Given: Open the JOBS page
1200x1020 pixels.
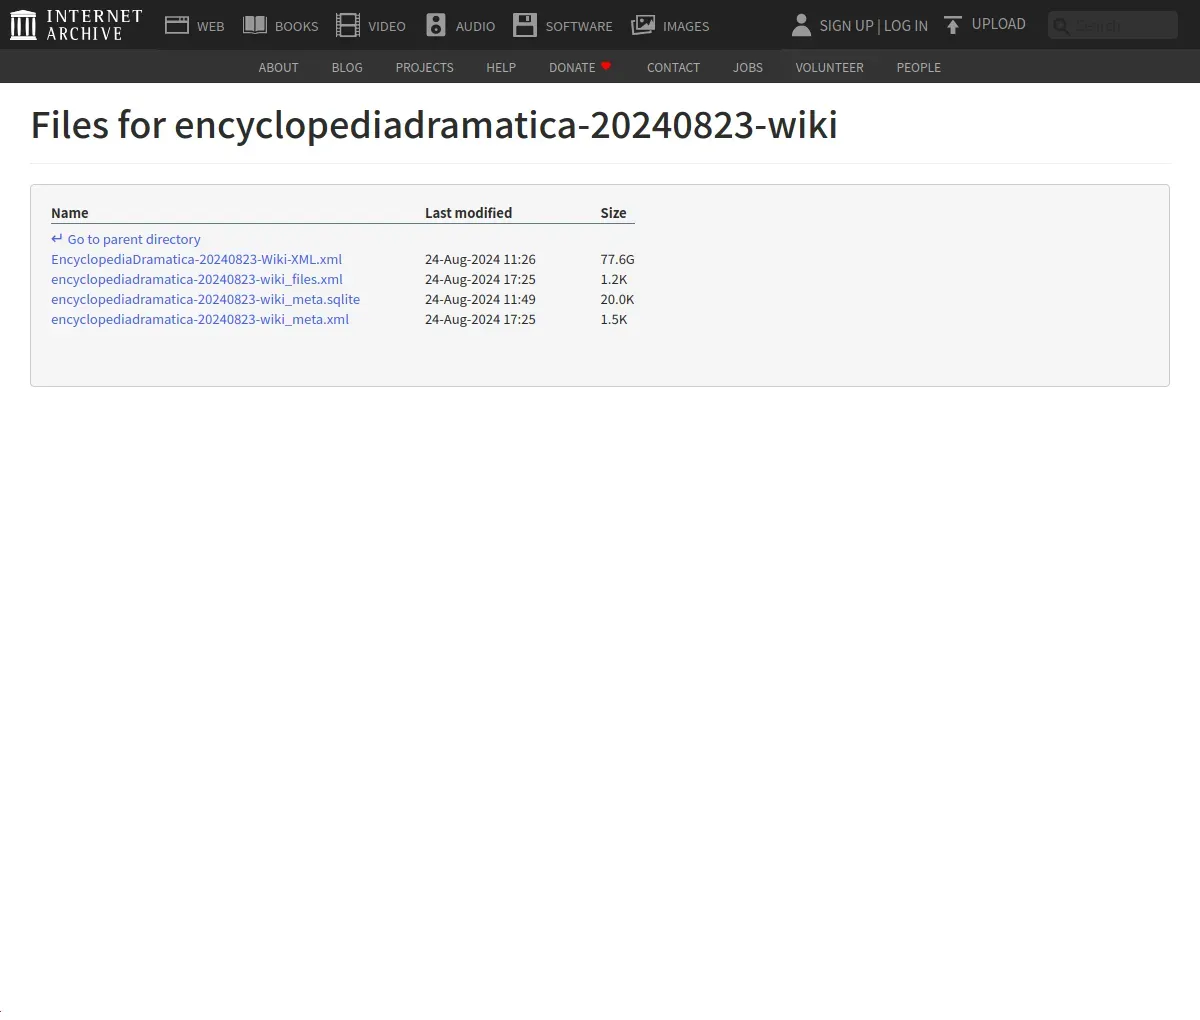Looking at the screenshot, I should [748, 68].
